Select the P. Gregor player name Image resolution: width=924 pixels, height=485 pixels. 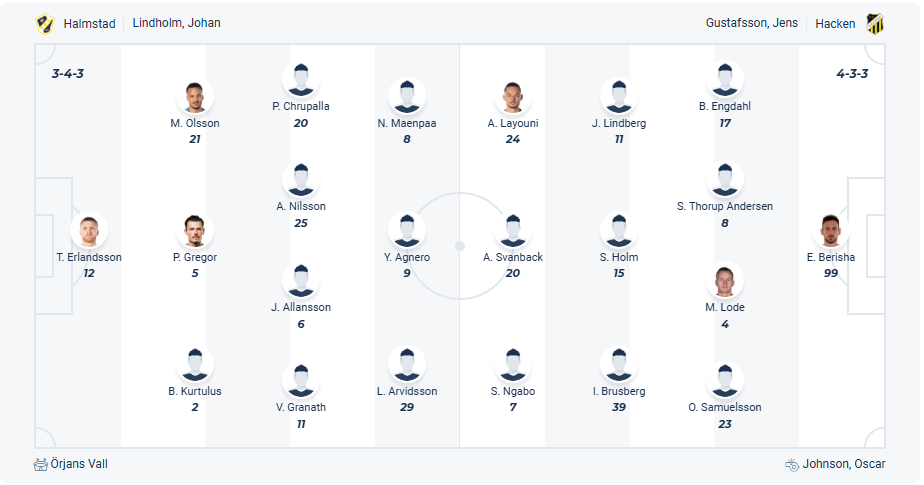point(195,257)
